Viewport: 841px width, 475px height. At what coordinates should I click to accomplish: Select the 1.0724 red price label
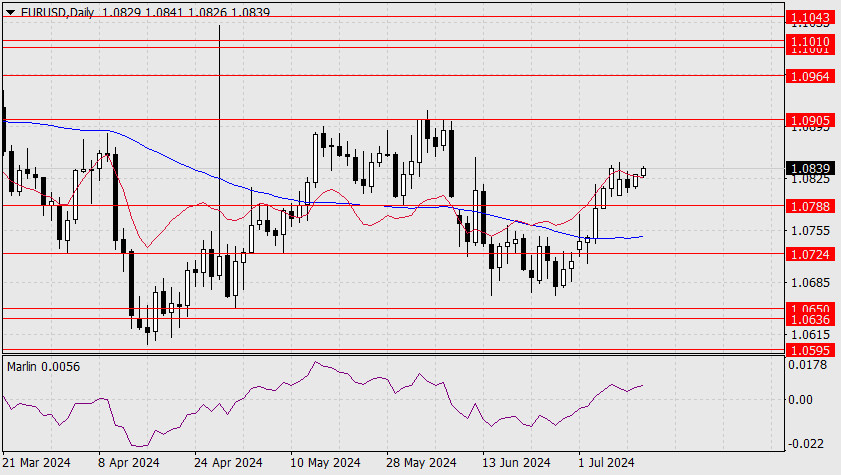point(810,254)
